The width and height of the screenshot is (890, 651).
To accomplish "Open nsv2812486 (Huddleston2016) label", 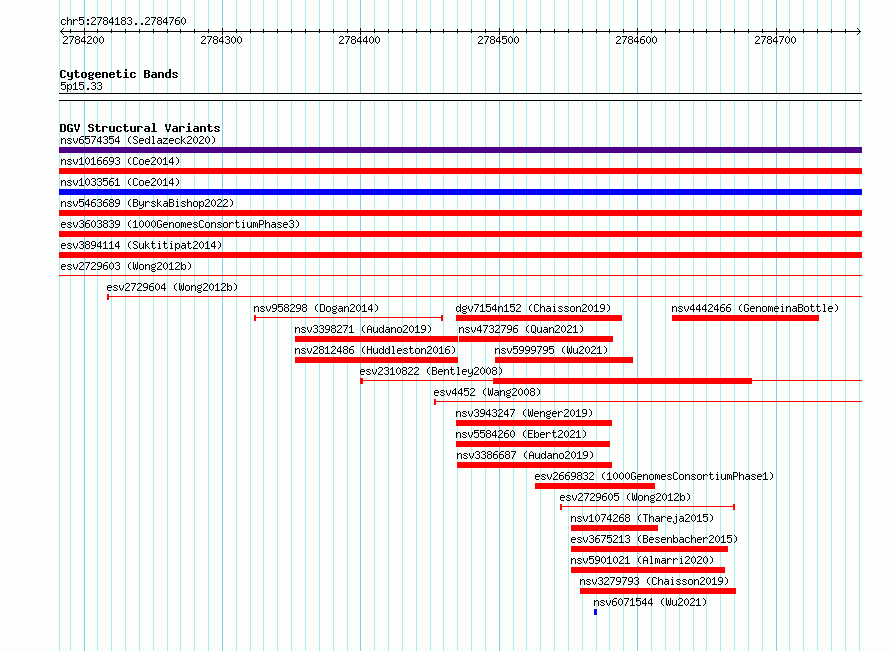I will click(375, 350).
